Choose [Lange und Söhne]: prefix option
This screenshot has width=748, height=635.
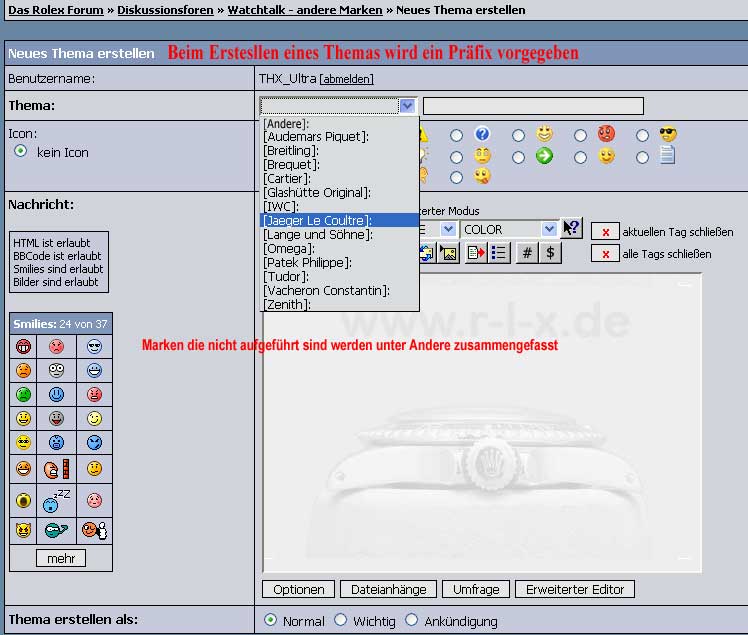(x=318, y=235)
